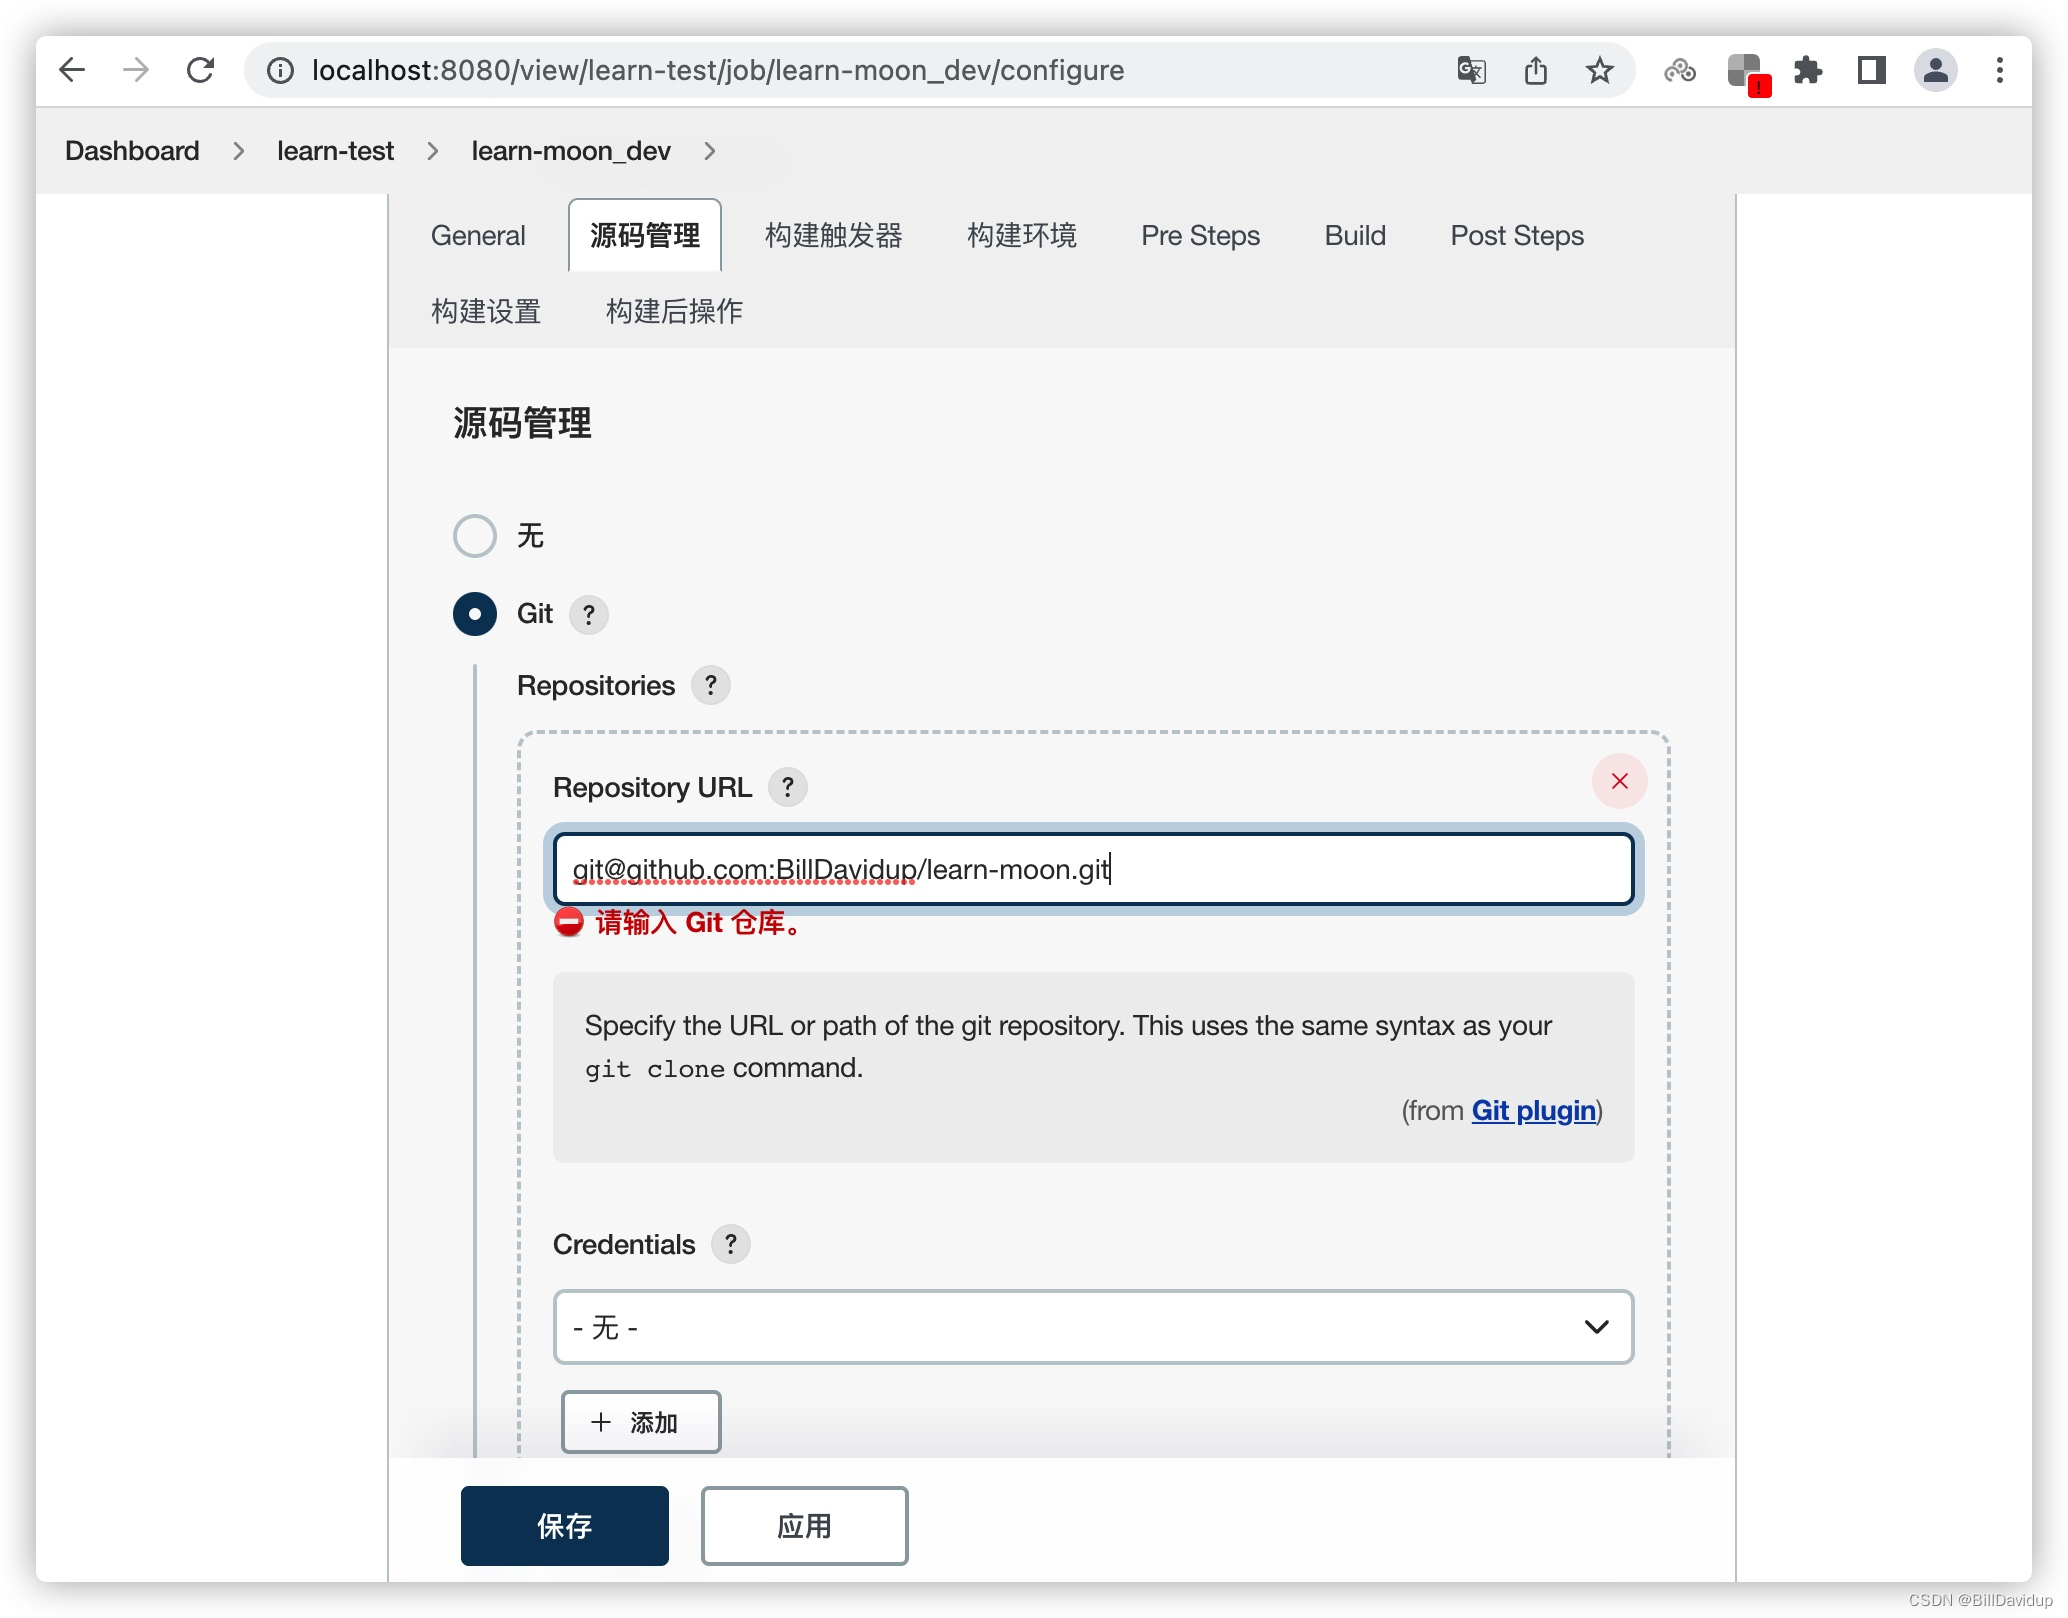Image resolution: width=2068 pixels, height=1618 pixels.
Task: Reload the page with refresh icon
Action: 201,70
